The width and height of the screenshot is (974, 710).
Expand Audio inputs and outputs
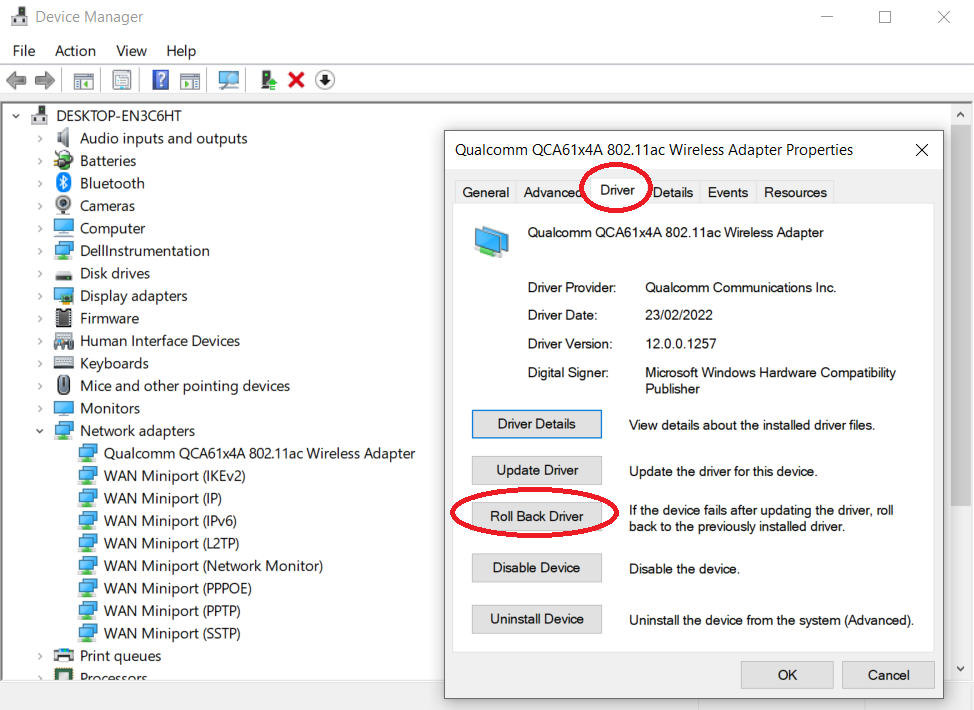click(x=40, y=138)
